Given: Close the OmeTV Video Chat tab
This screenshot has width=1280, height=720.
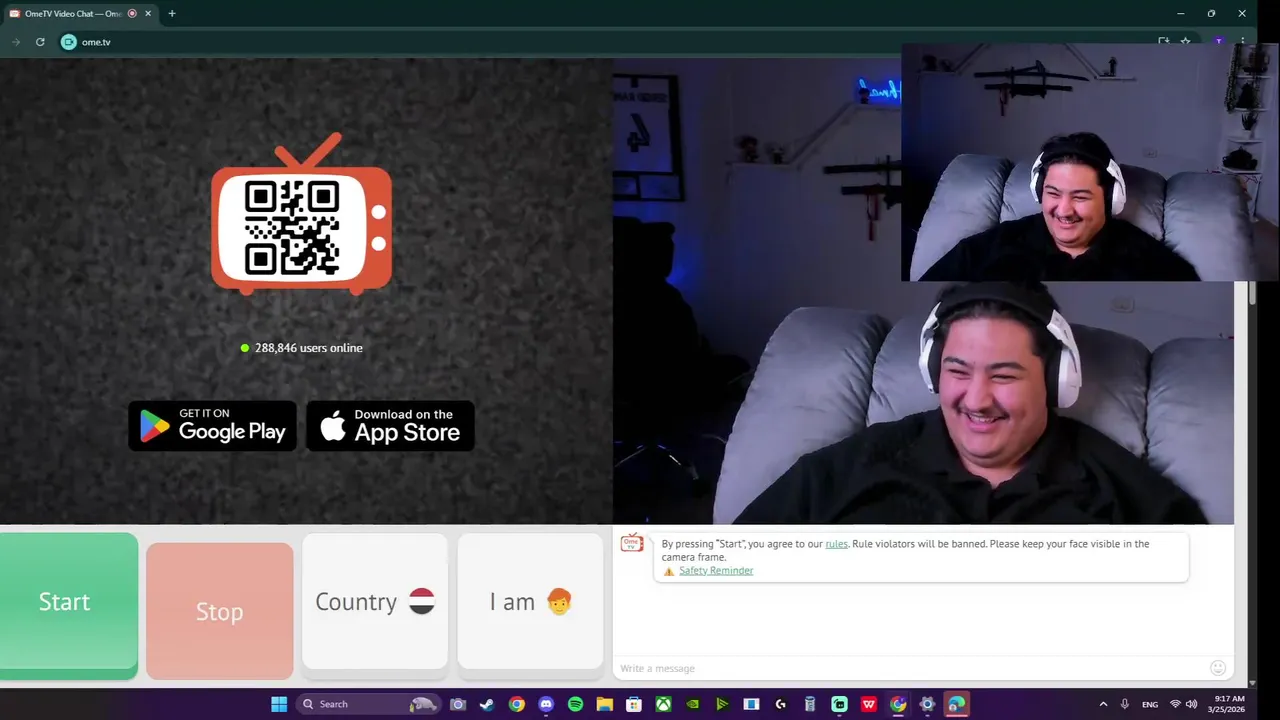Looking at the screenshot, I should pyautogui.click(x=148, y=14).
